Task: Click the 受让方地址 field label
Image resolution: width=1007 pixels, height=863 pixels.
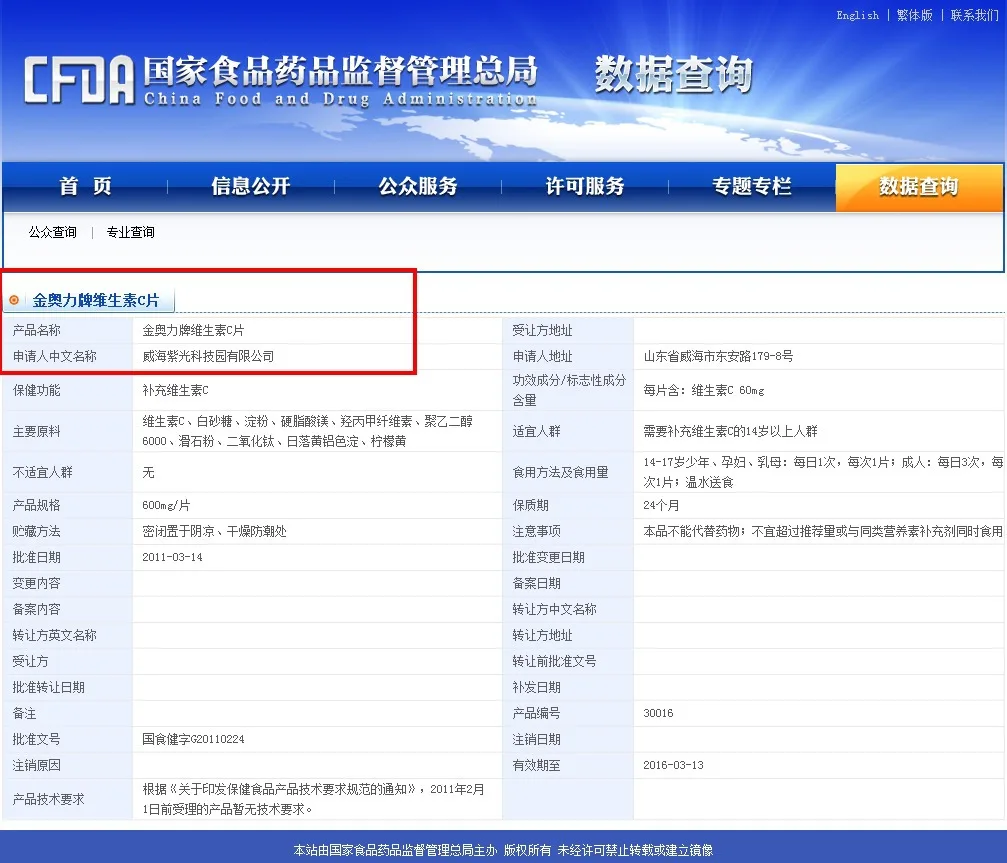Action: tap(542, 330)
